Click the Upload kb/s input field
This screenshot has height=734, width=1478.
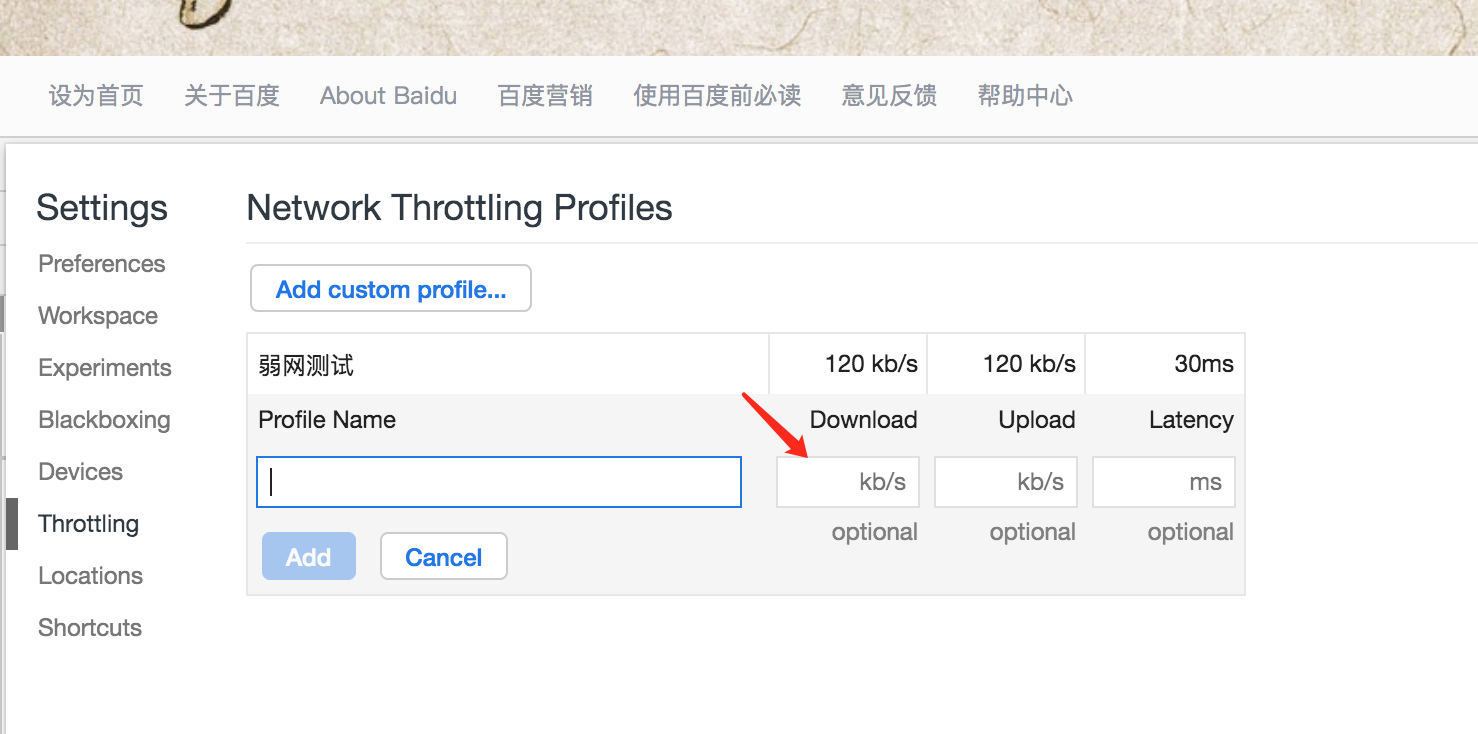pyautogui.click(x=1005, y=482)
